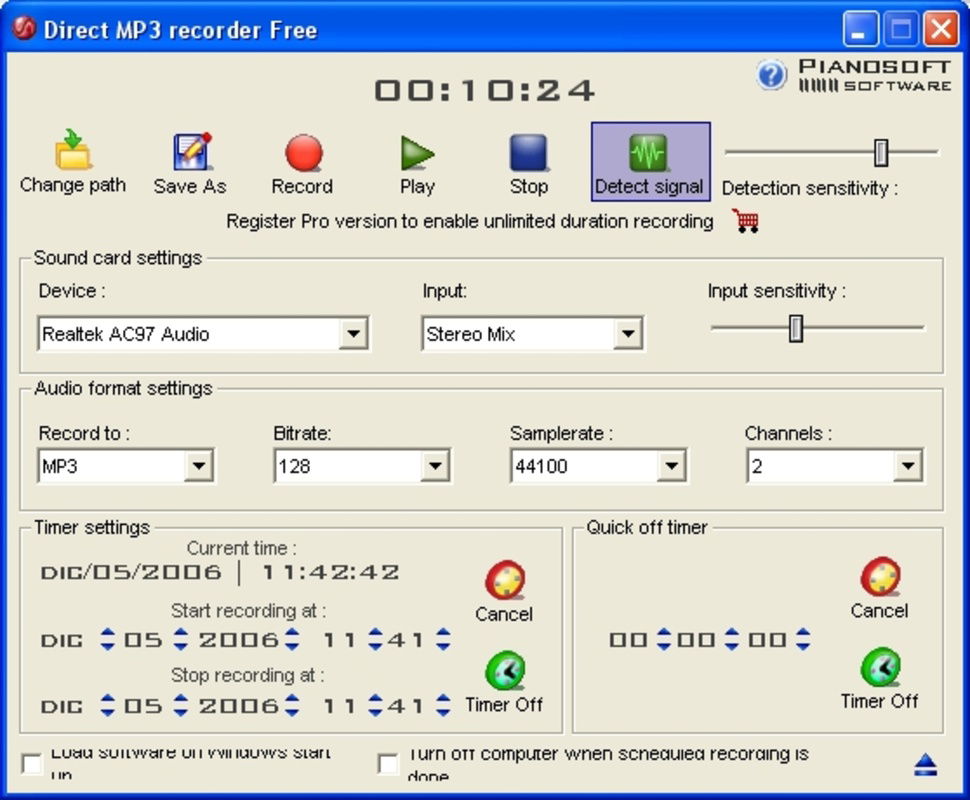
Task: Click the 00:10:24 recording time display
Action: [484, 90]
